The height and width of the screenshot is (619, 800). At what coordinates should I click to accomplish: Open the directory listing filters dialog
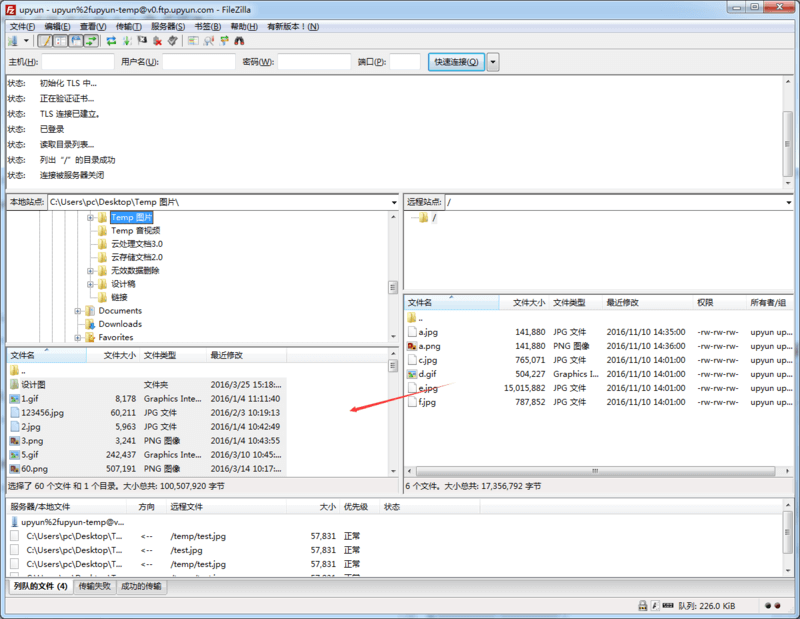tap(193, 41)
